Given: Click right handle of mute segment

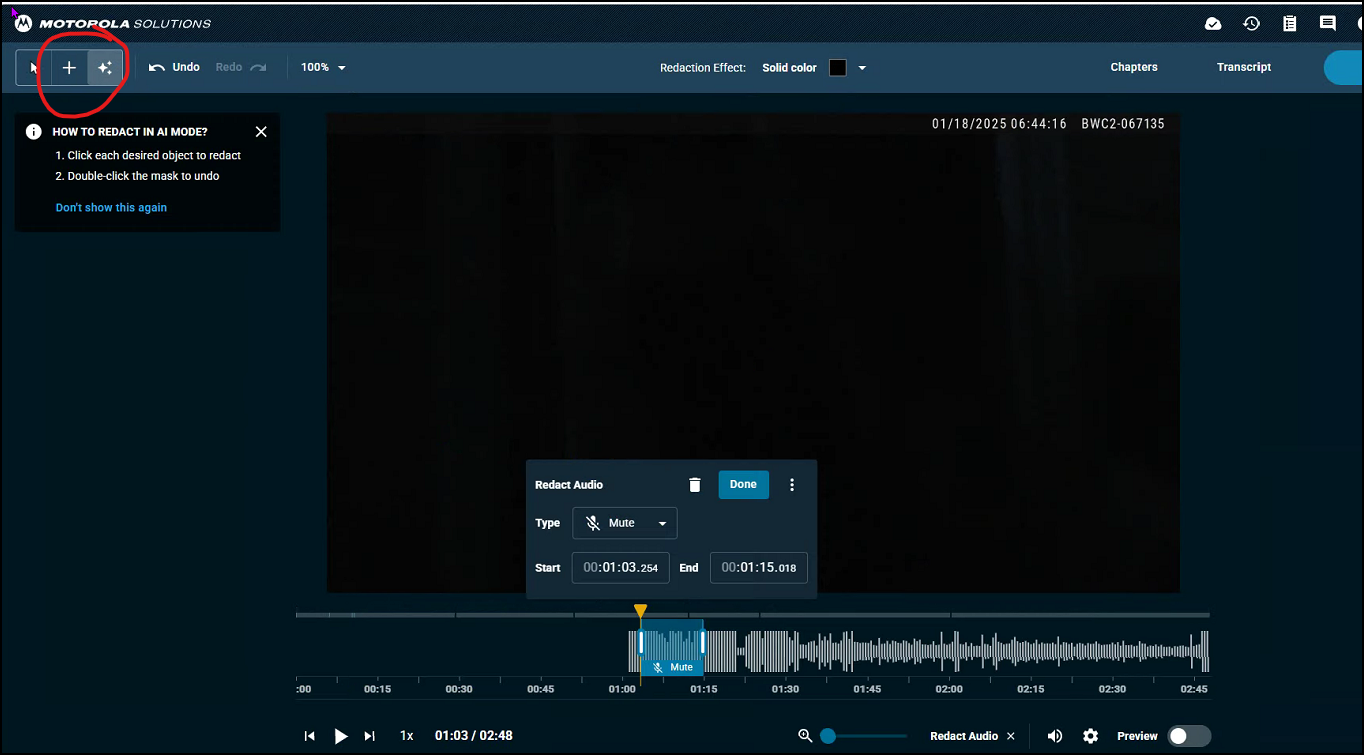Looking at the screenshot, I should point(703,643).
